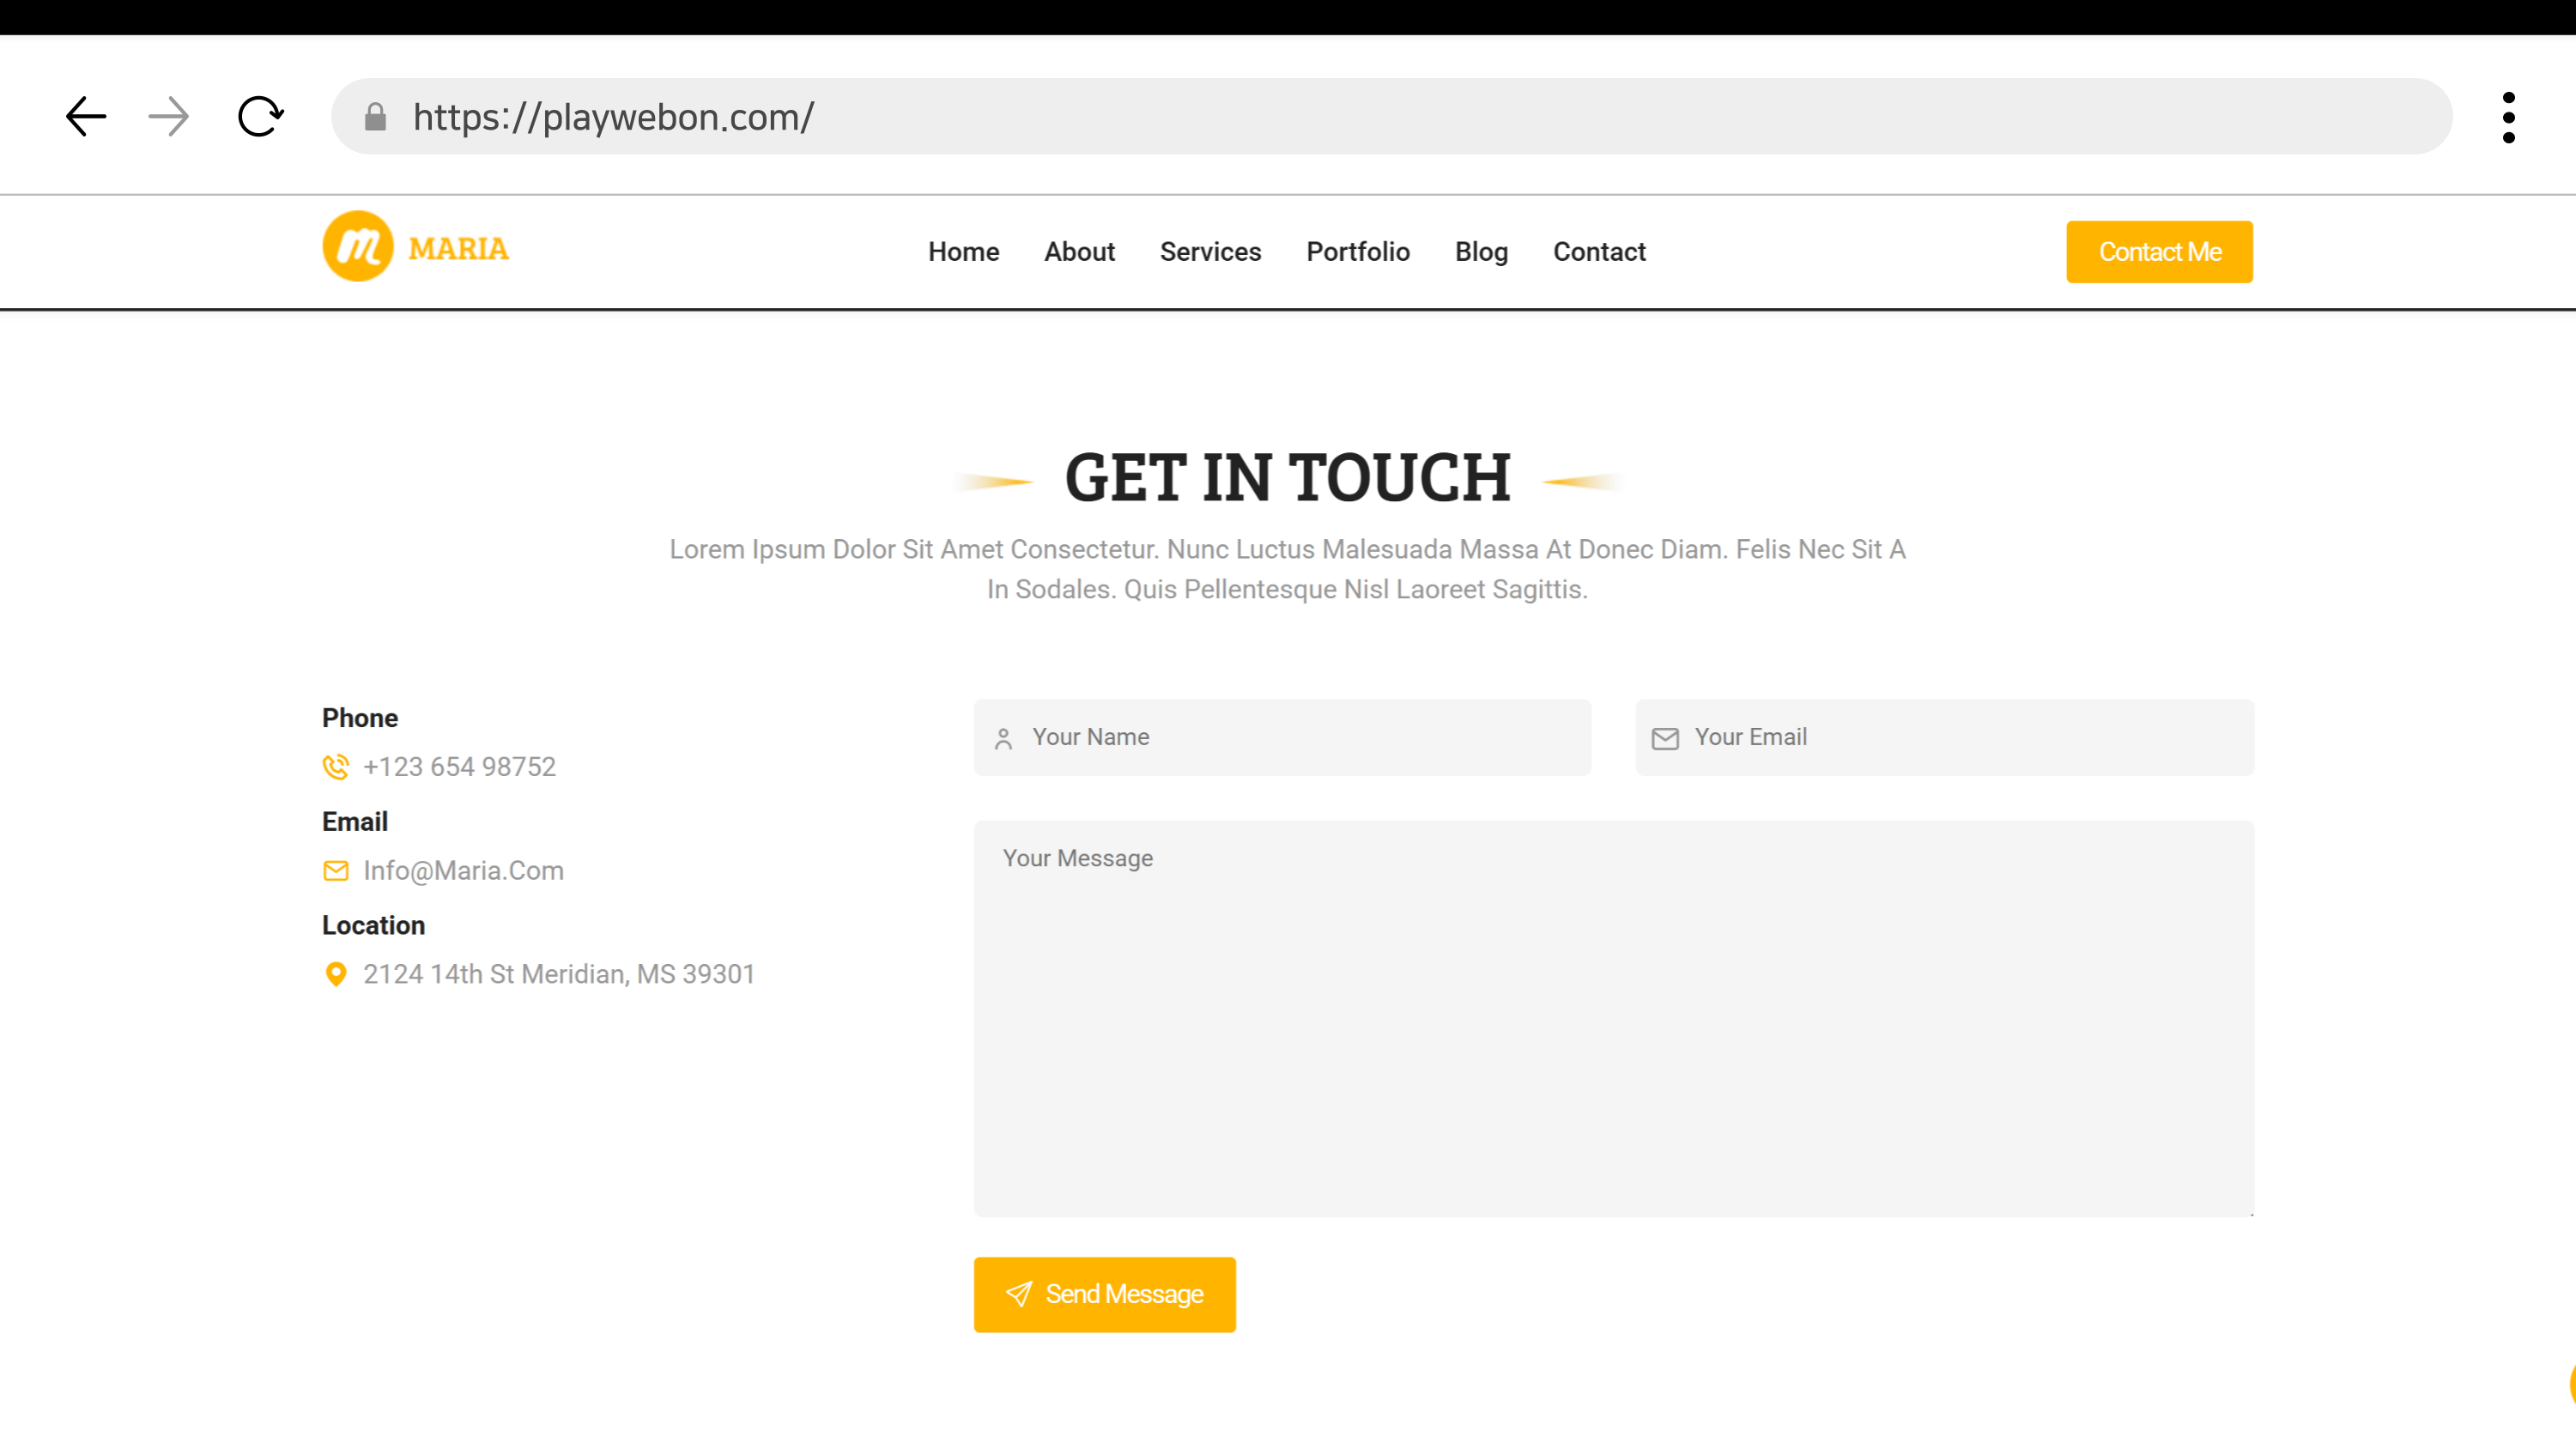Image resolution: width=2576 pixels, height=1449 pixels.
Task: Click the orange envelope icon beside Info@Maria.Com
Action: pyautogui.click(x=336, y=871)
